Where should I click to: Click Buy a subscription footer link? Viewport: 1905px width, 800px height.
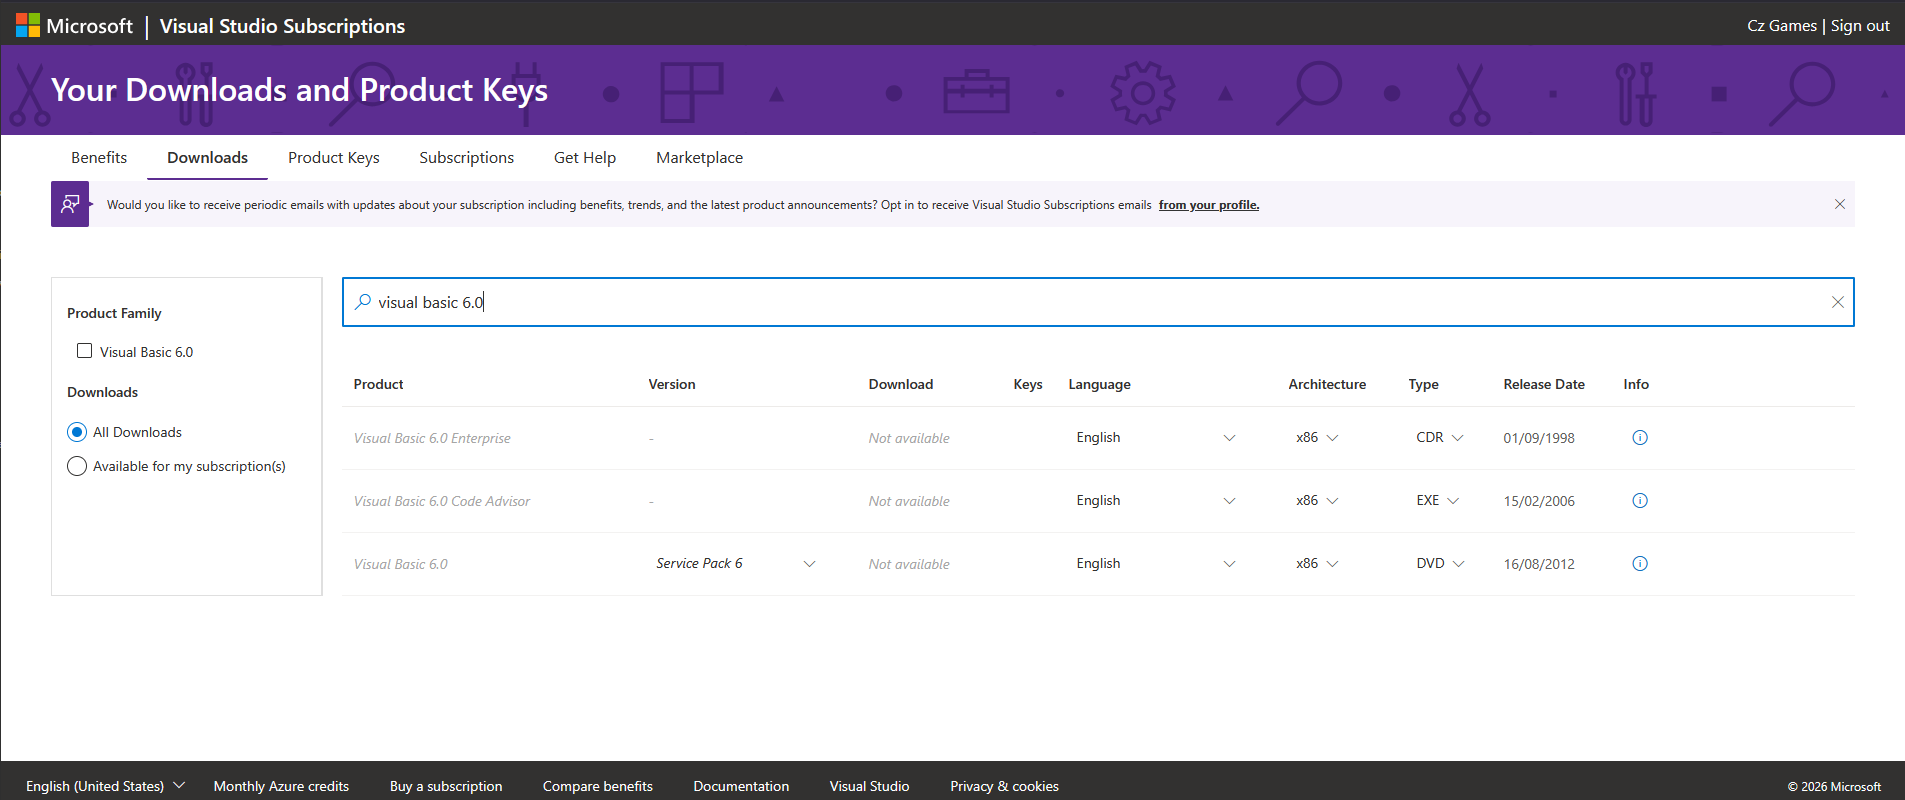point(446,786)
